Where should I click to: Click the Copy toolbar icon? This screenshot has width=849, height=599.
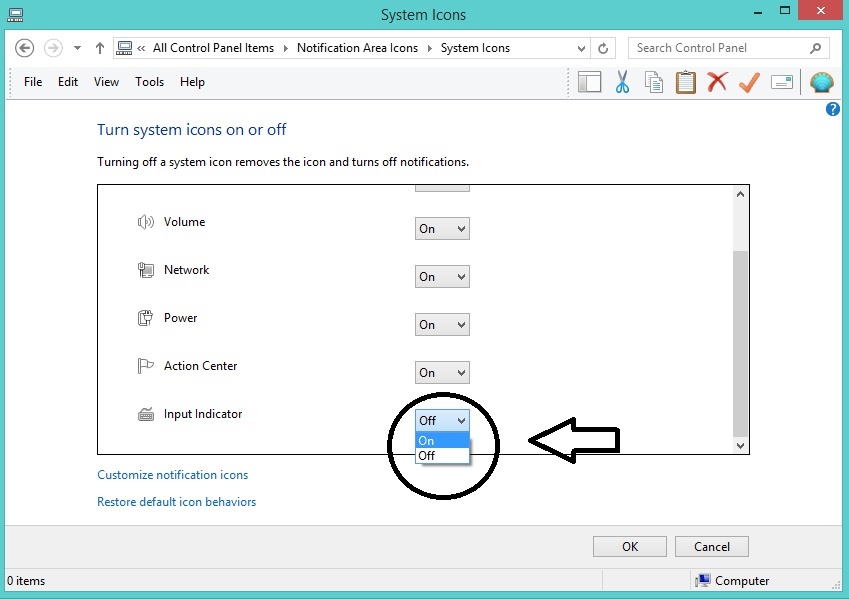(x=654, y=82)
